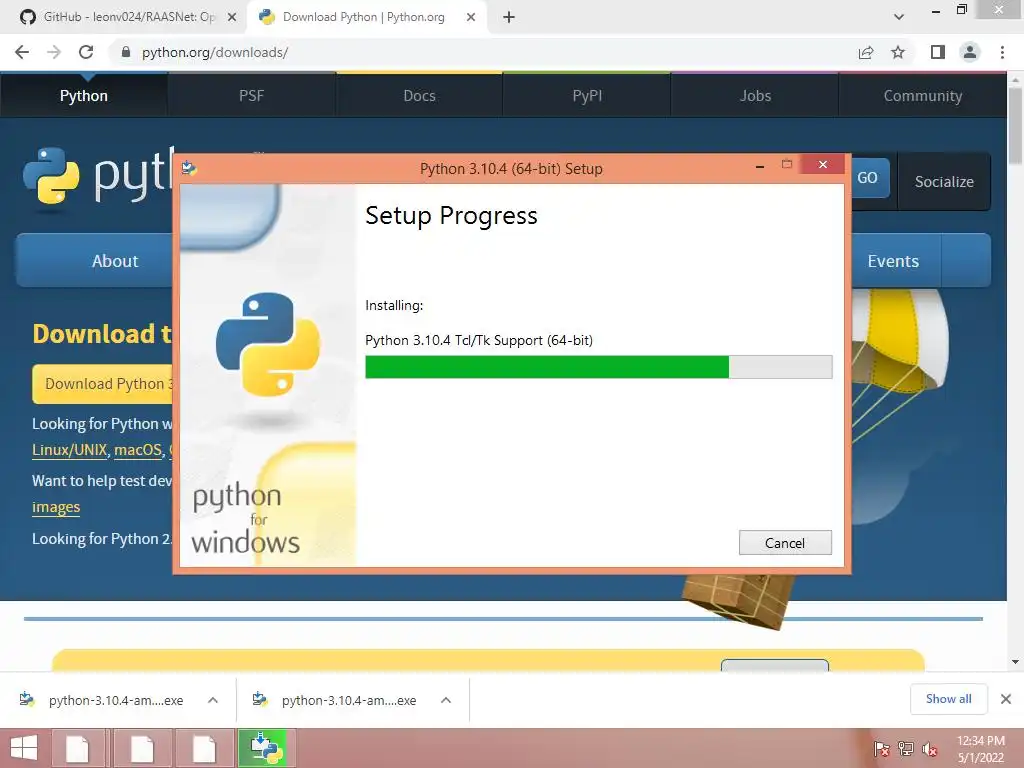Click the Action Center flag tray icon
Screen dimensions: 1024x768
[x=881, y=749]
